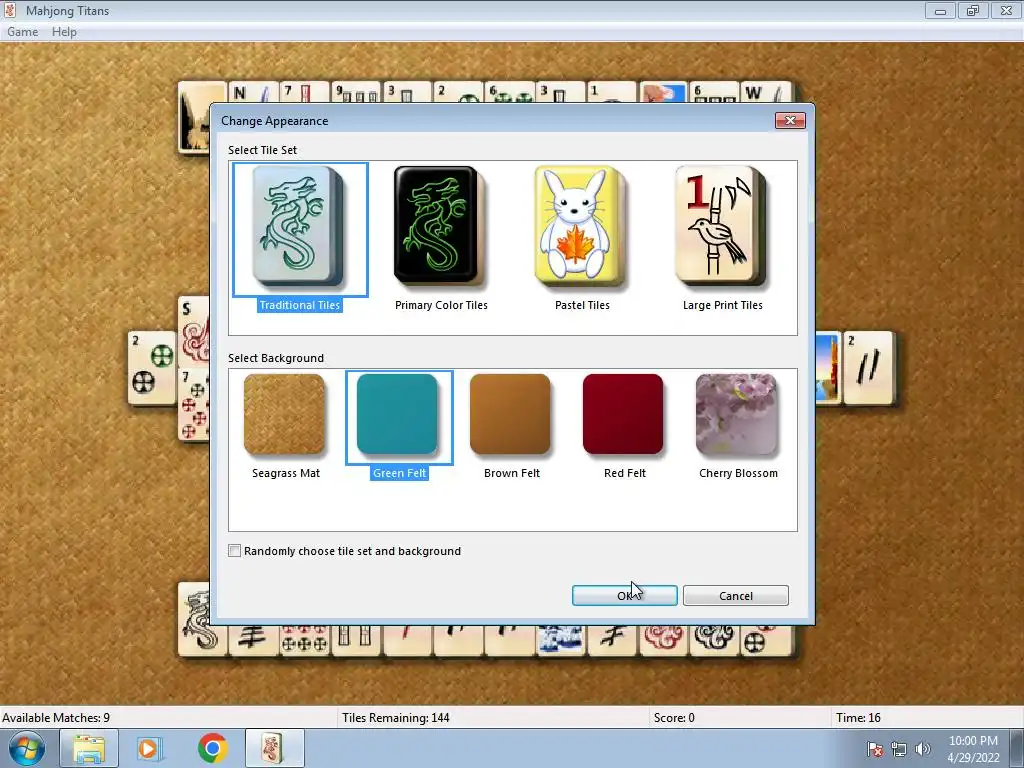Screen dimensions: 1024x768
Task: Pick the Pastel Tiles bunny tile
Action: click(581, 226)
